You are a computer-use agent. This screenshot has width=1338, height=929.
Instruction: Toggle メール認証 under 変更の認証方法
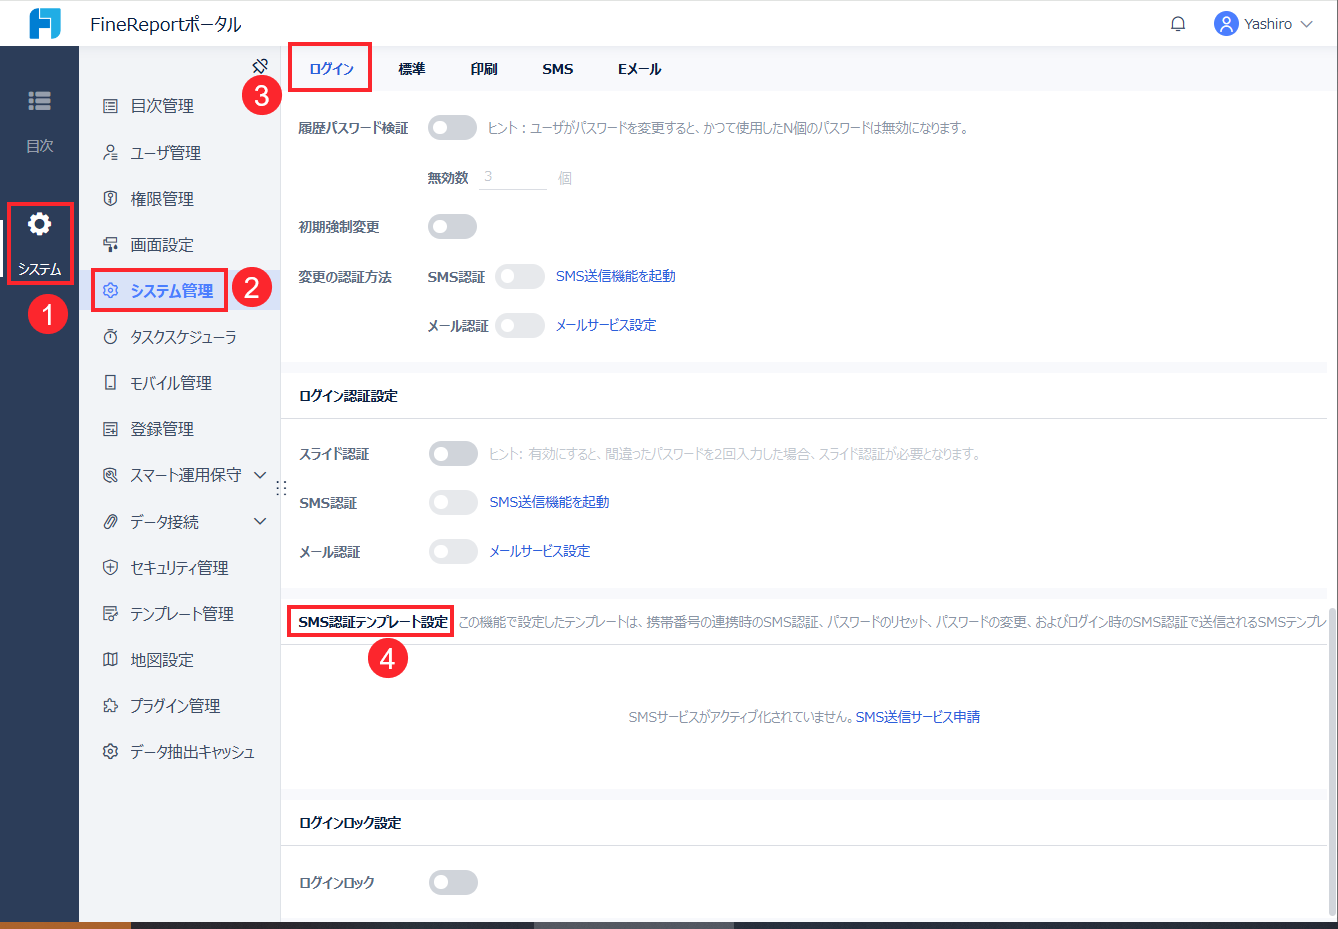point(520,325)
